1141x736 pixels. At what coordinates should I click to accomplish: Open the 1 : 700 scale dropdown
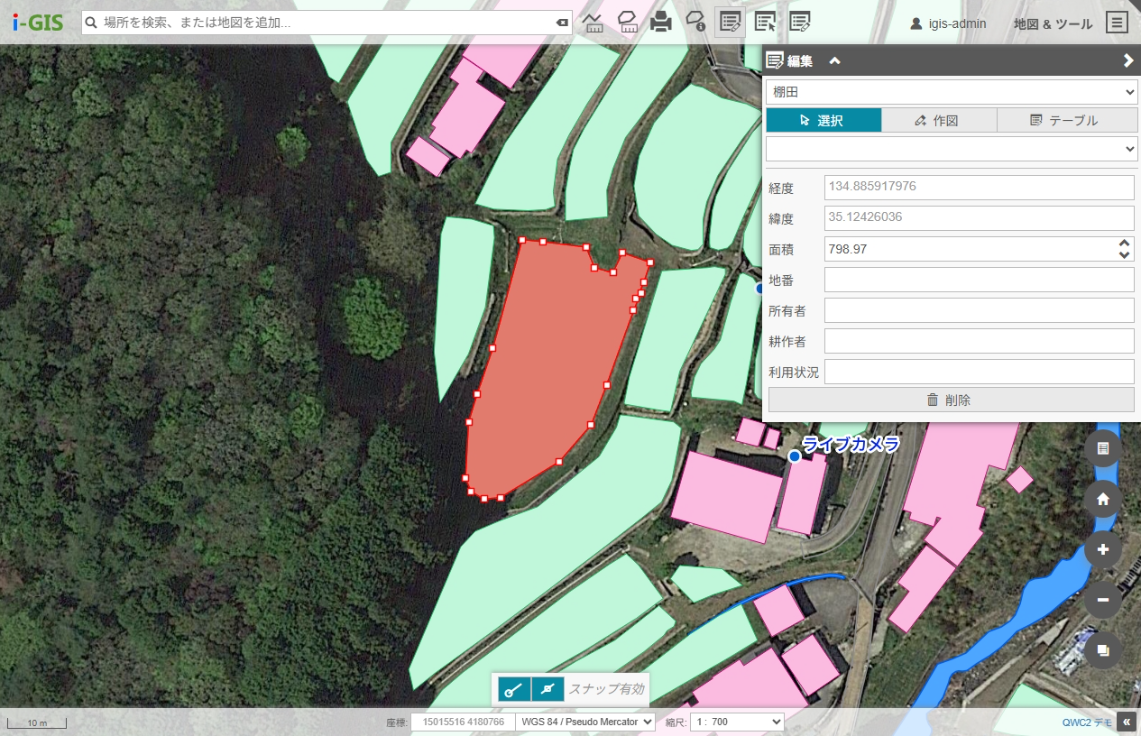click(x=736, y=722)
